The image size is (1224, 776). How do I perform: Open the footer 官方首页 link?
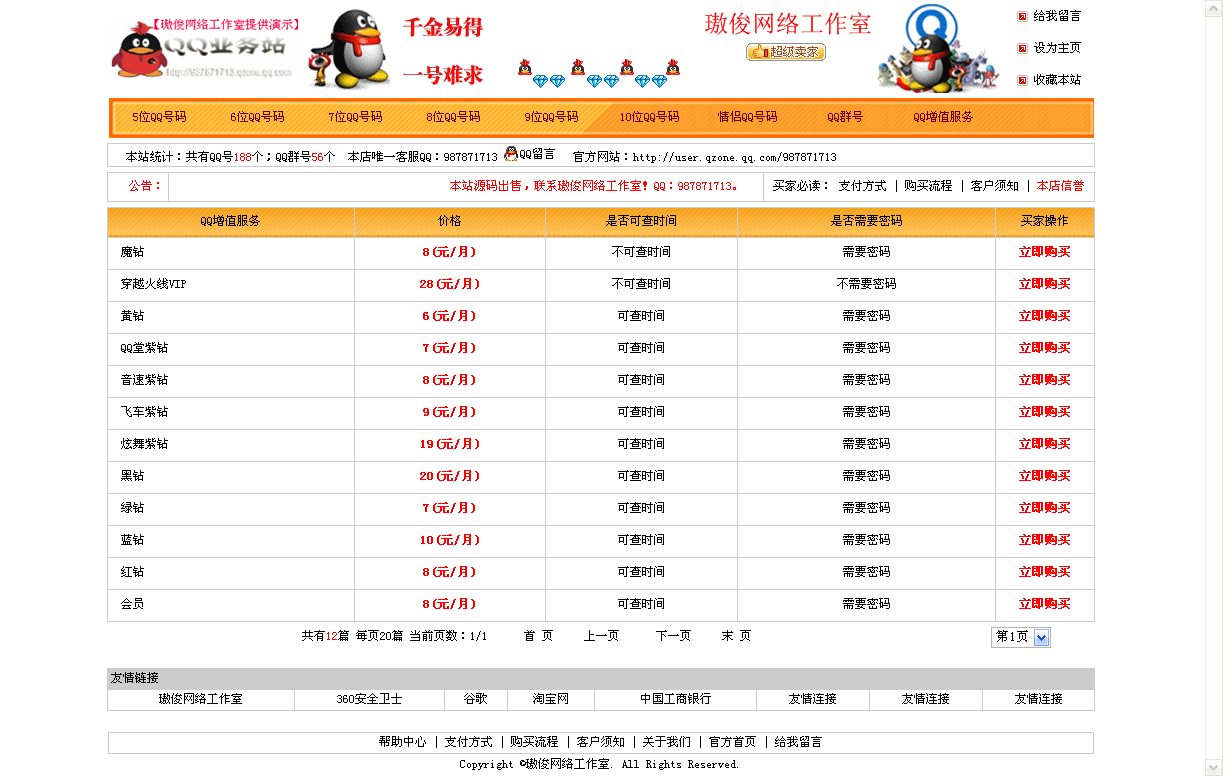pos(732,742)
